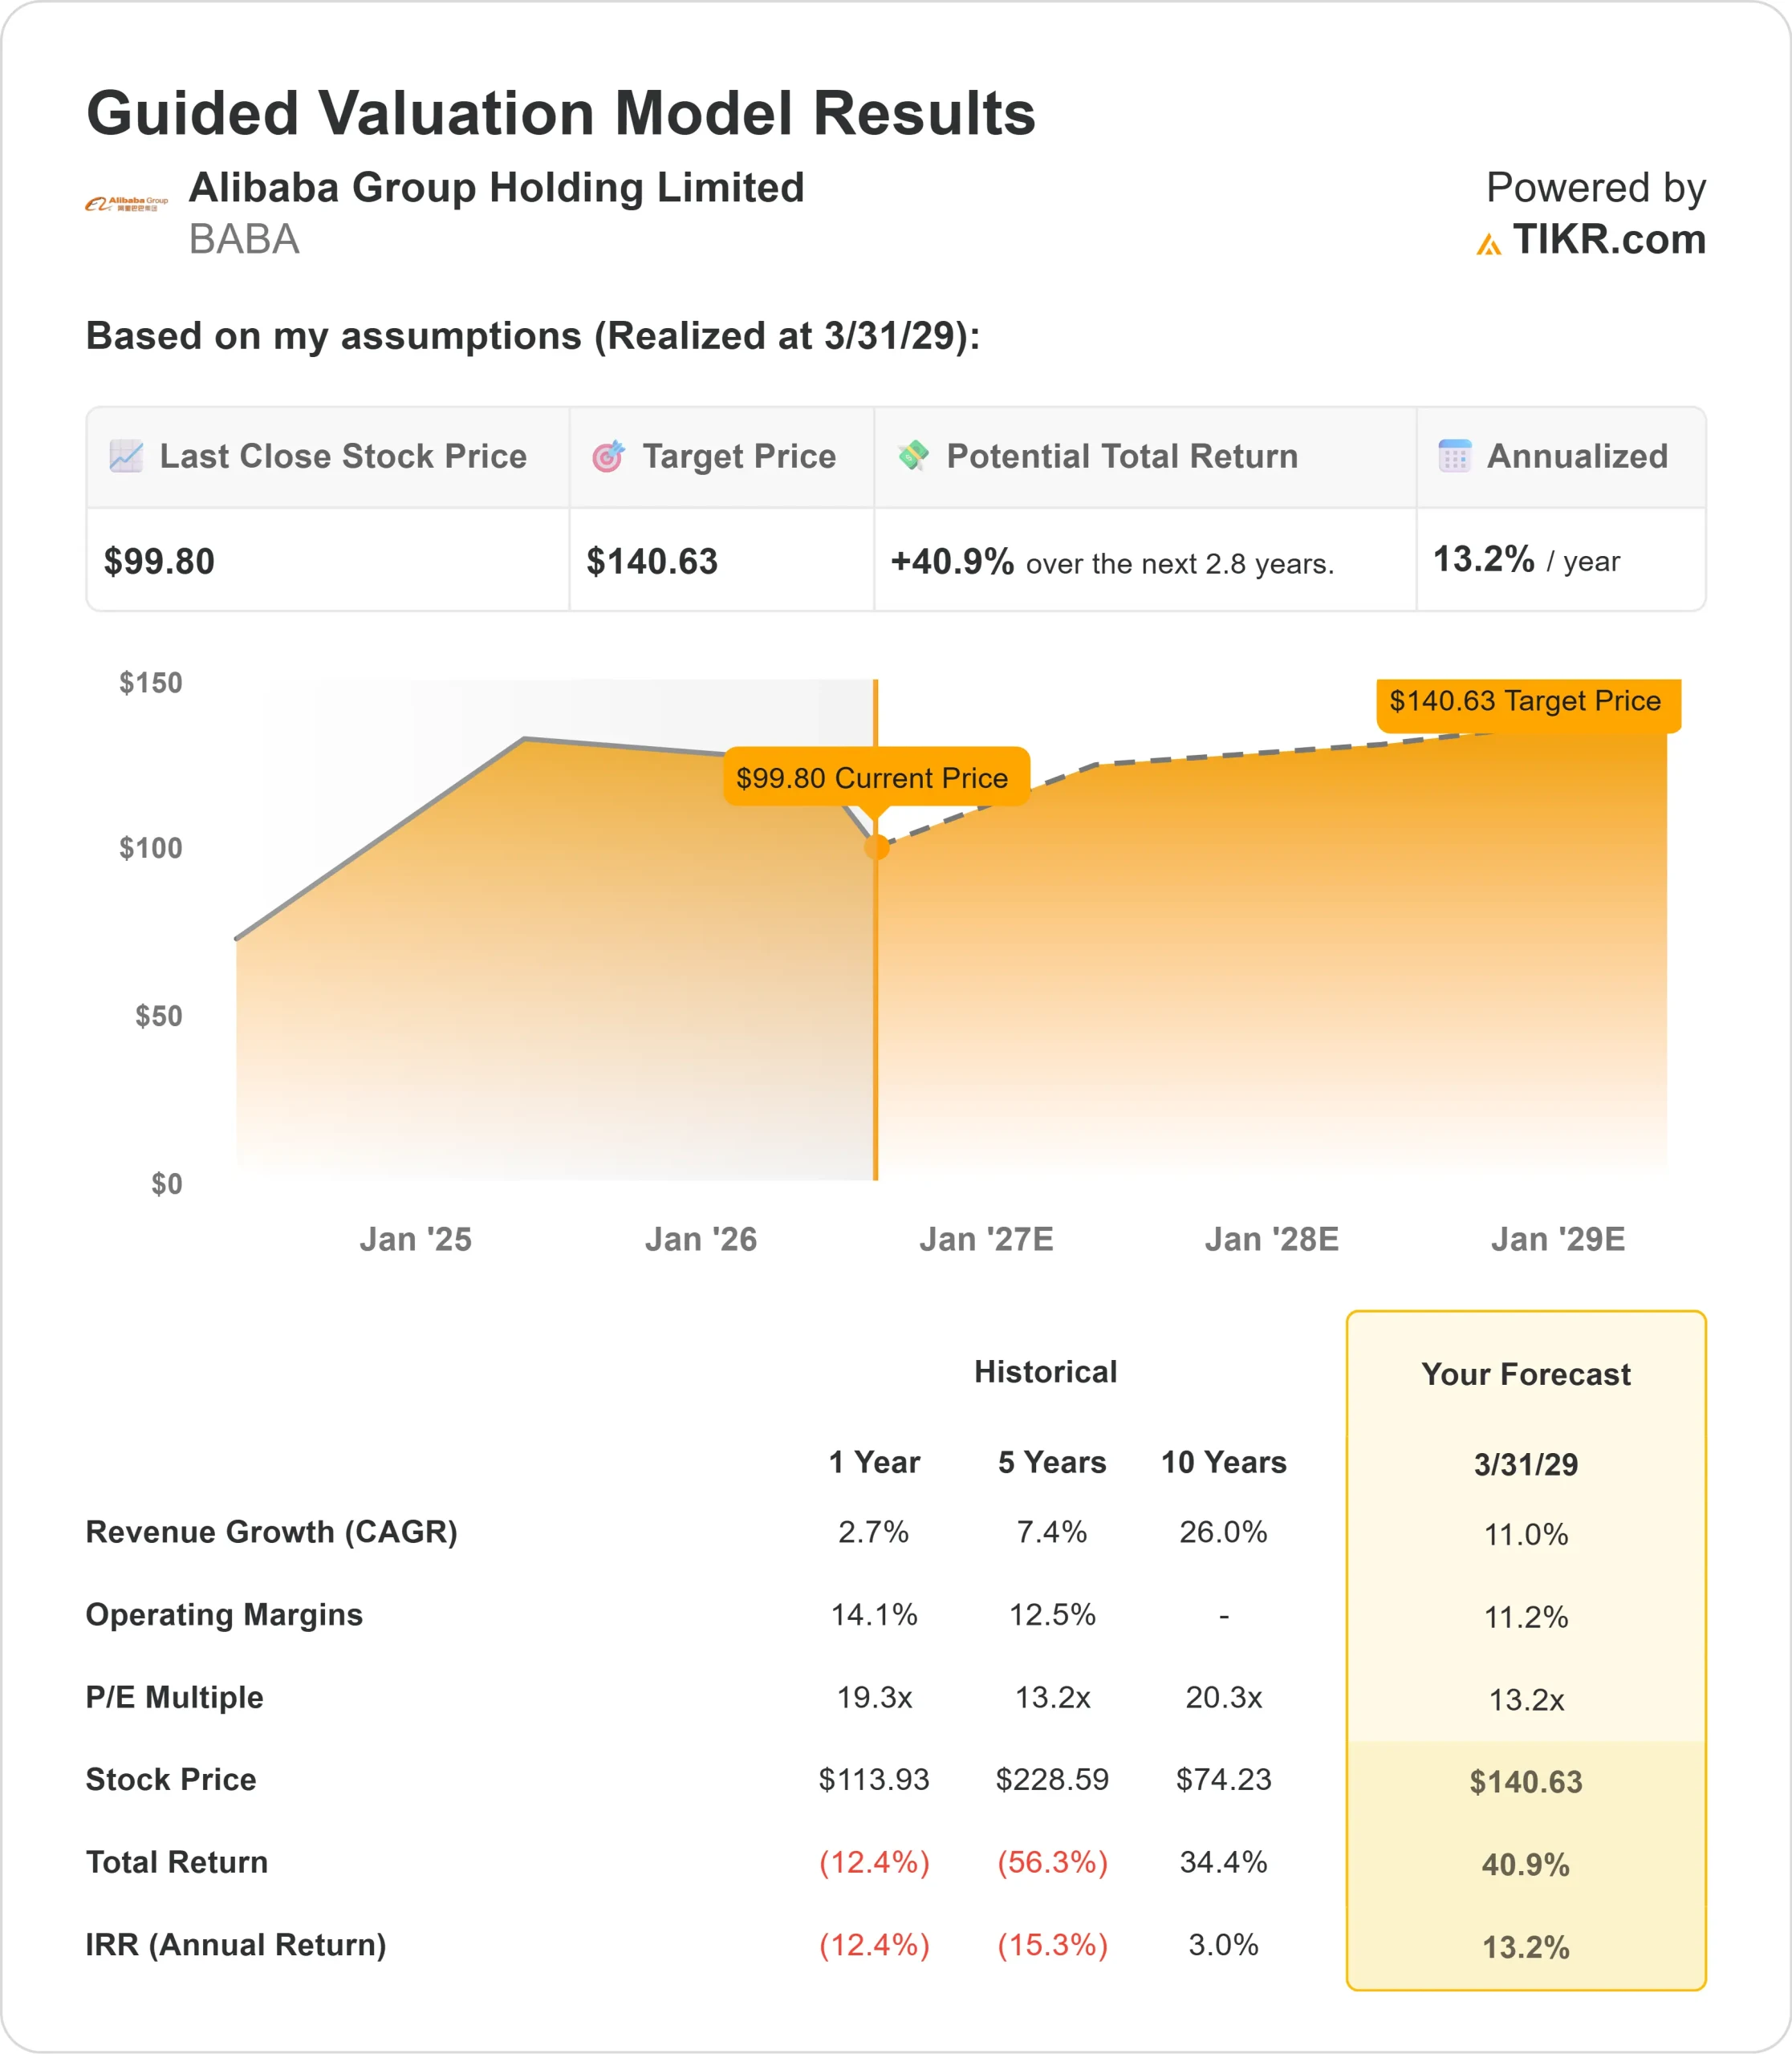Click the 26.0% ten-year revenue growth cell
The image size is (1792, 2054).
(x=1224, y=1532)
